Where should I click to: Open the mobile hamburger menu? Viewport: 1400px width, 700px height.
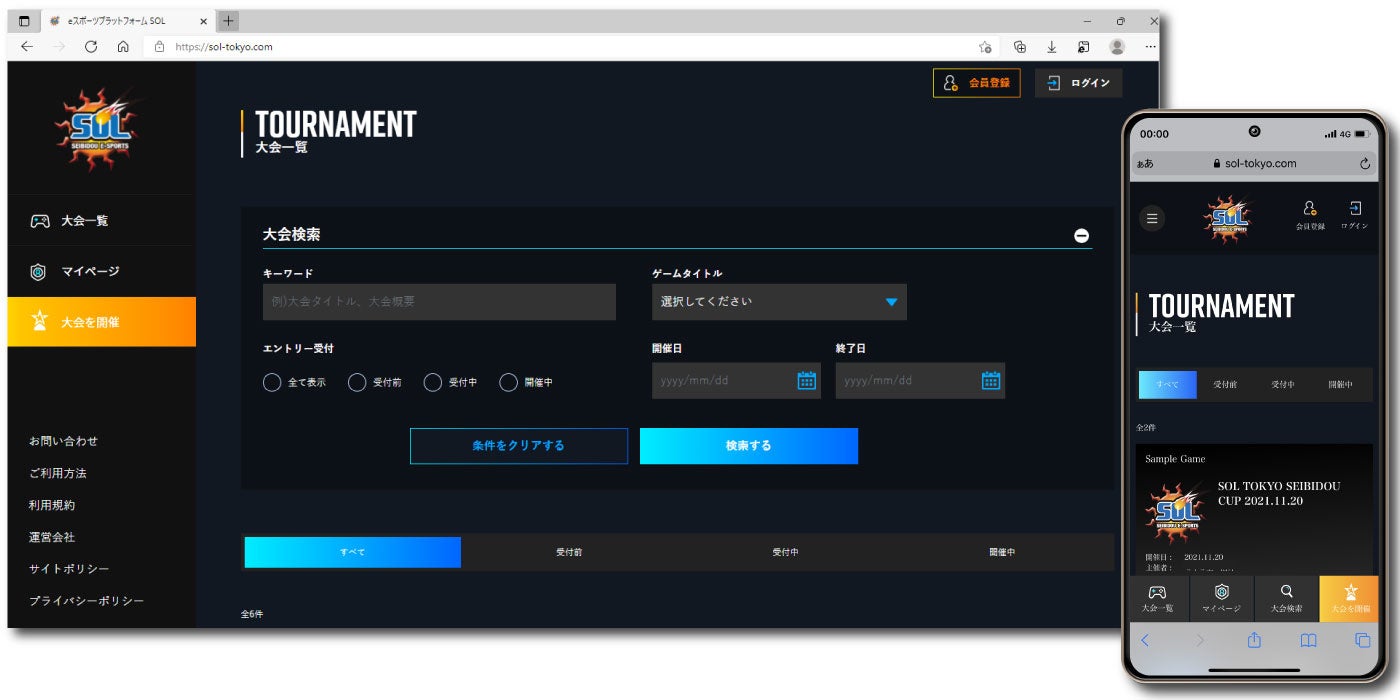[1152, 217]
